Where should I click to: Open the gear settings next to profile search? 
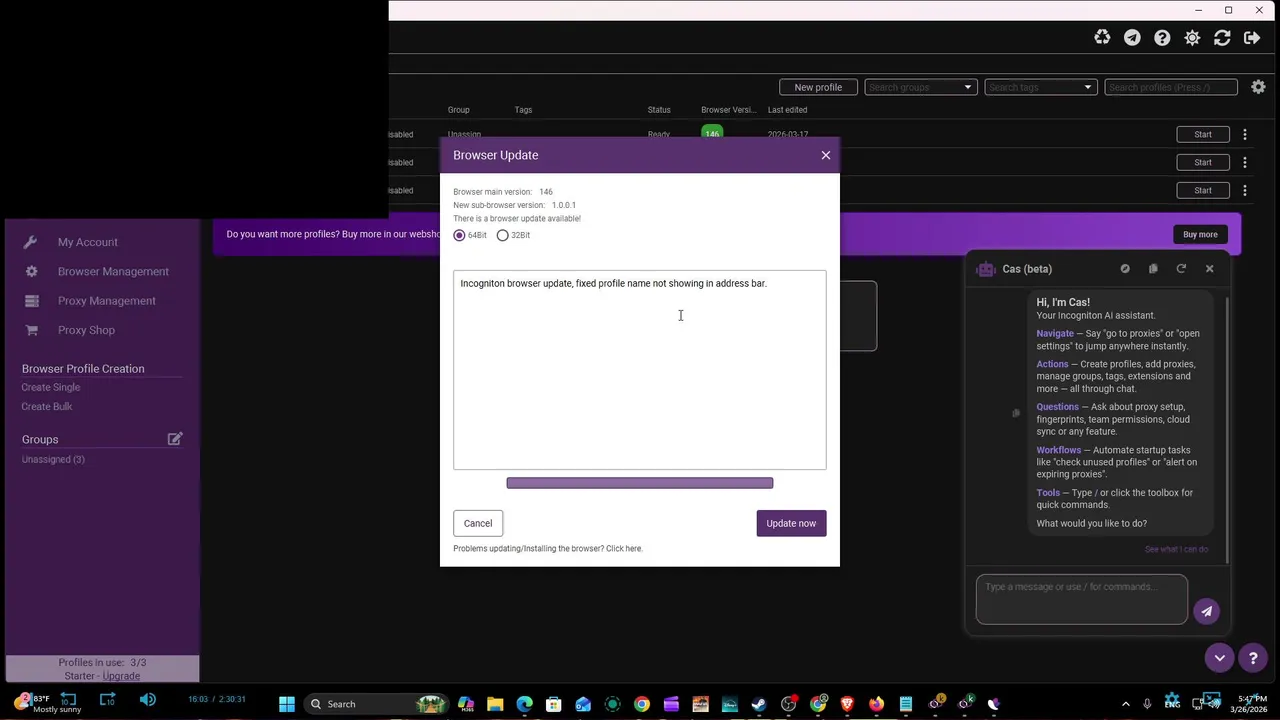pyautogui.click(x=1258, y=87)
